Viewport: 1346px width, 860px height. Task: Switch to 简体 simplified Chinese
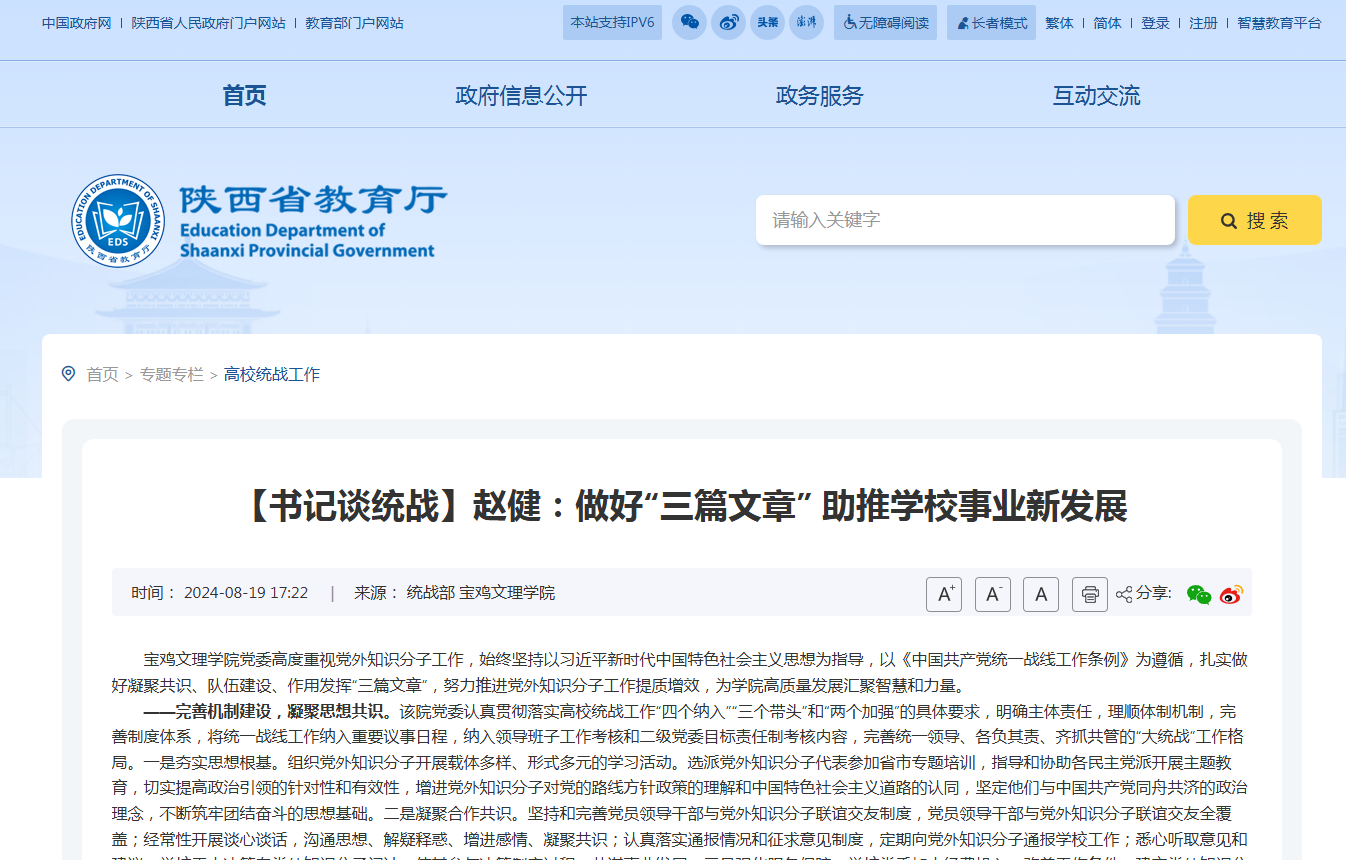1107,23
